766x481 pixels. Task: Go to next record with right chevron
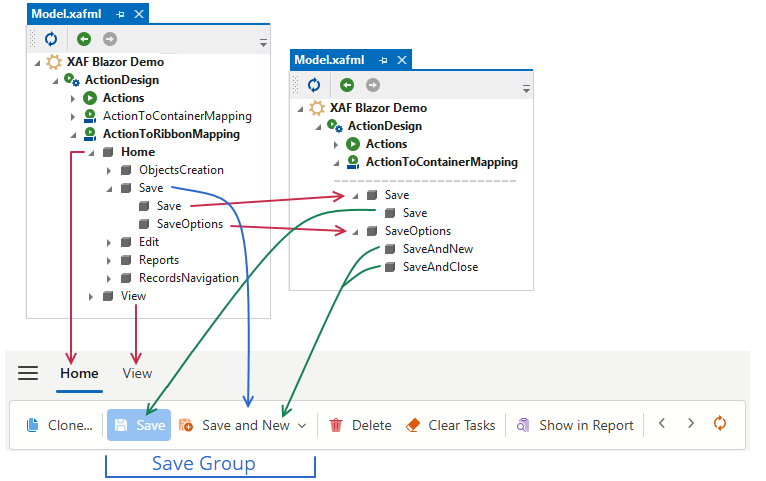(x=691, y=424)
